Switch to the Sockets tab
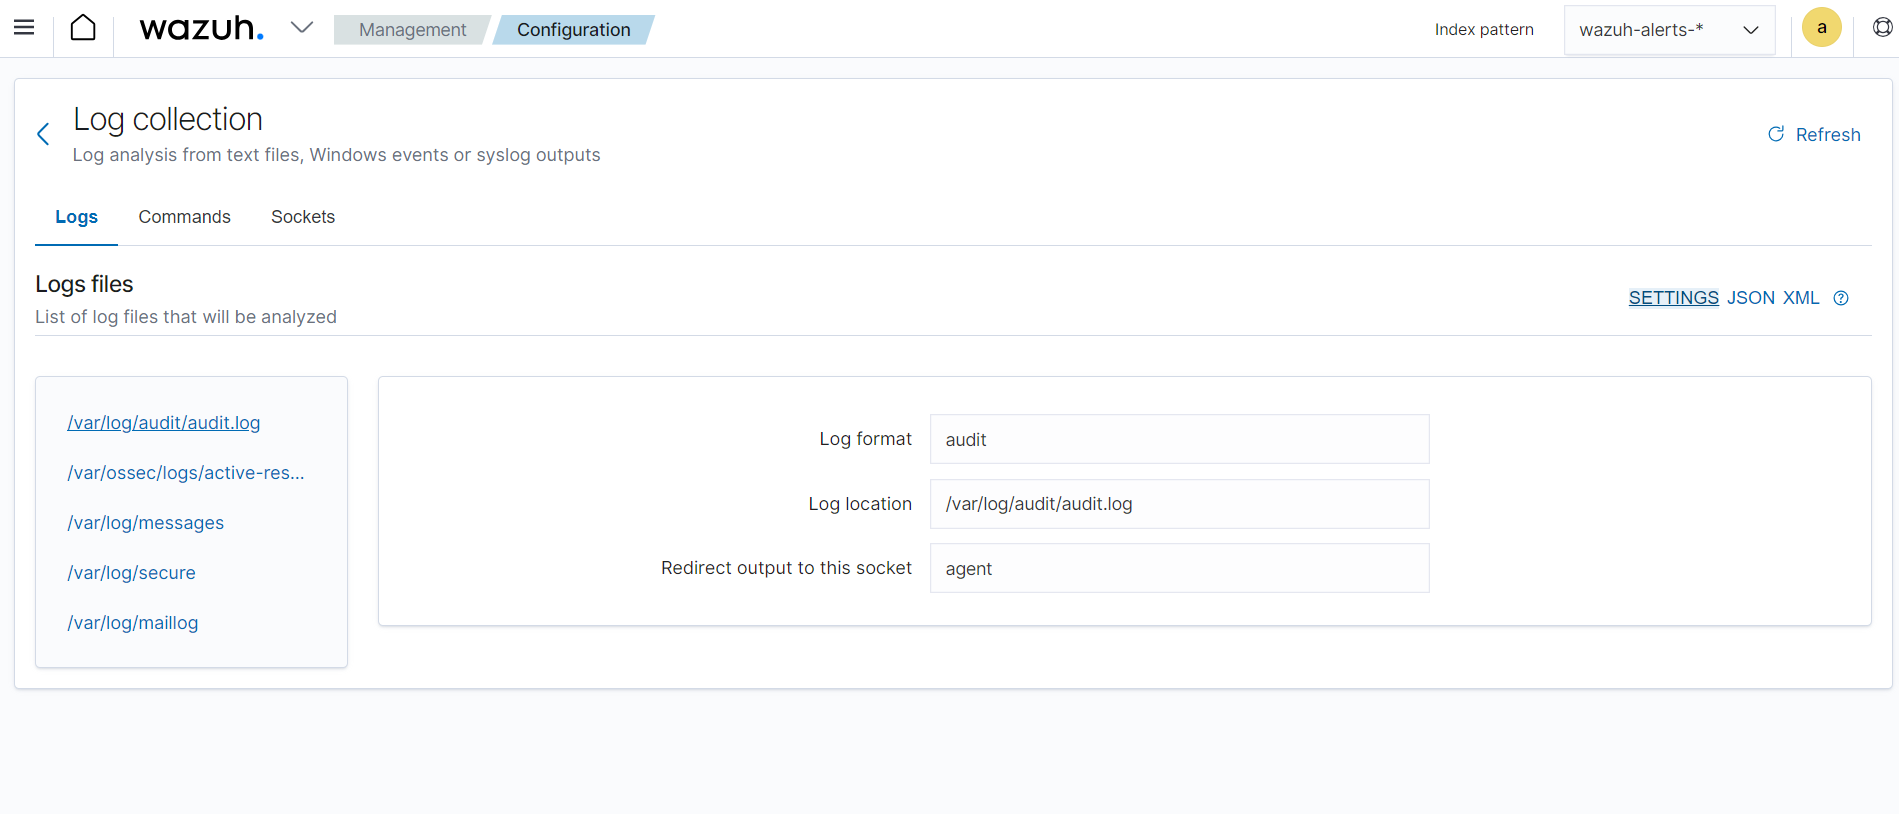 (303, 217)
